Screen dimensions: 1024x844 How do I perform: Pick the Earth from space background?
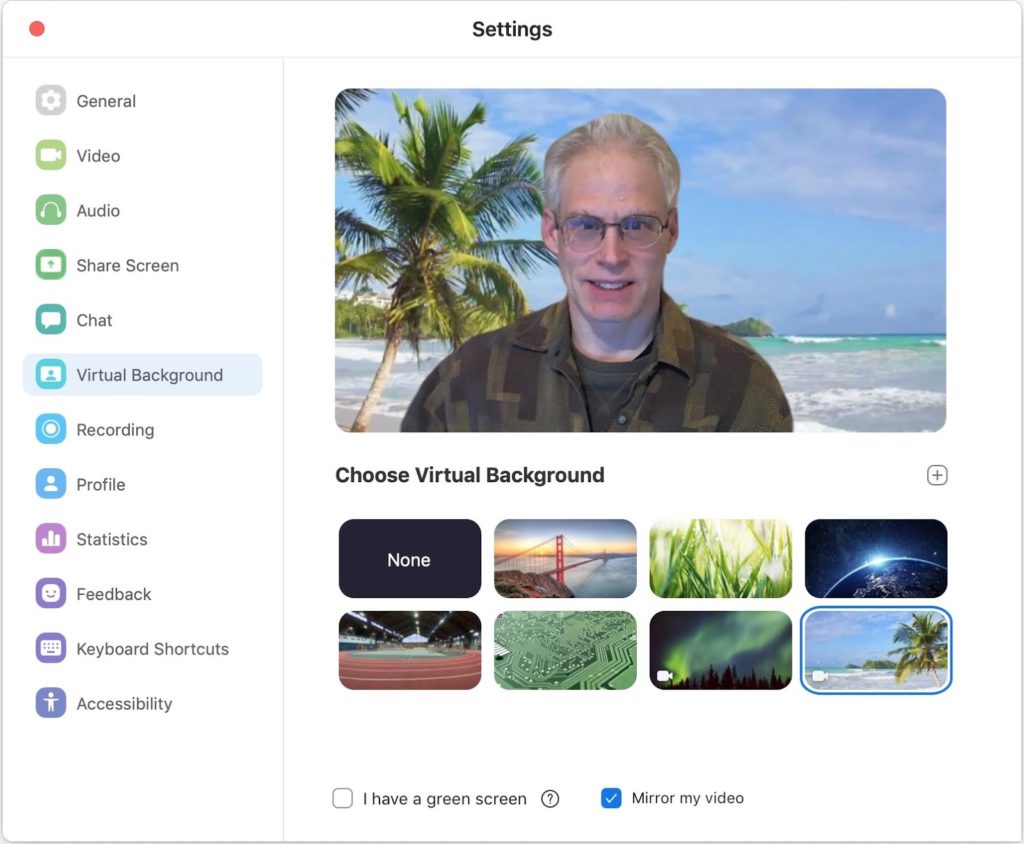coord(875,559)
